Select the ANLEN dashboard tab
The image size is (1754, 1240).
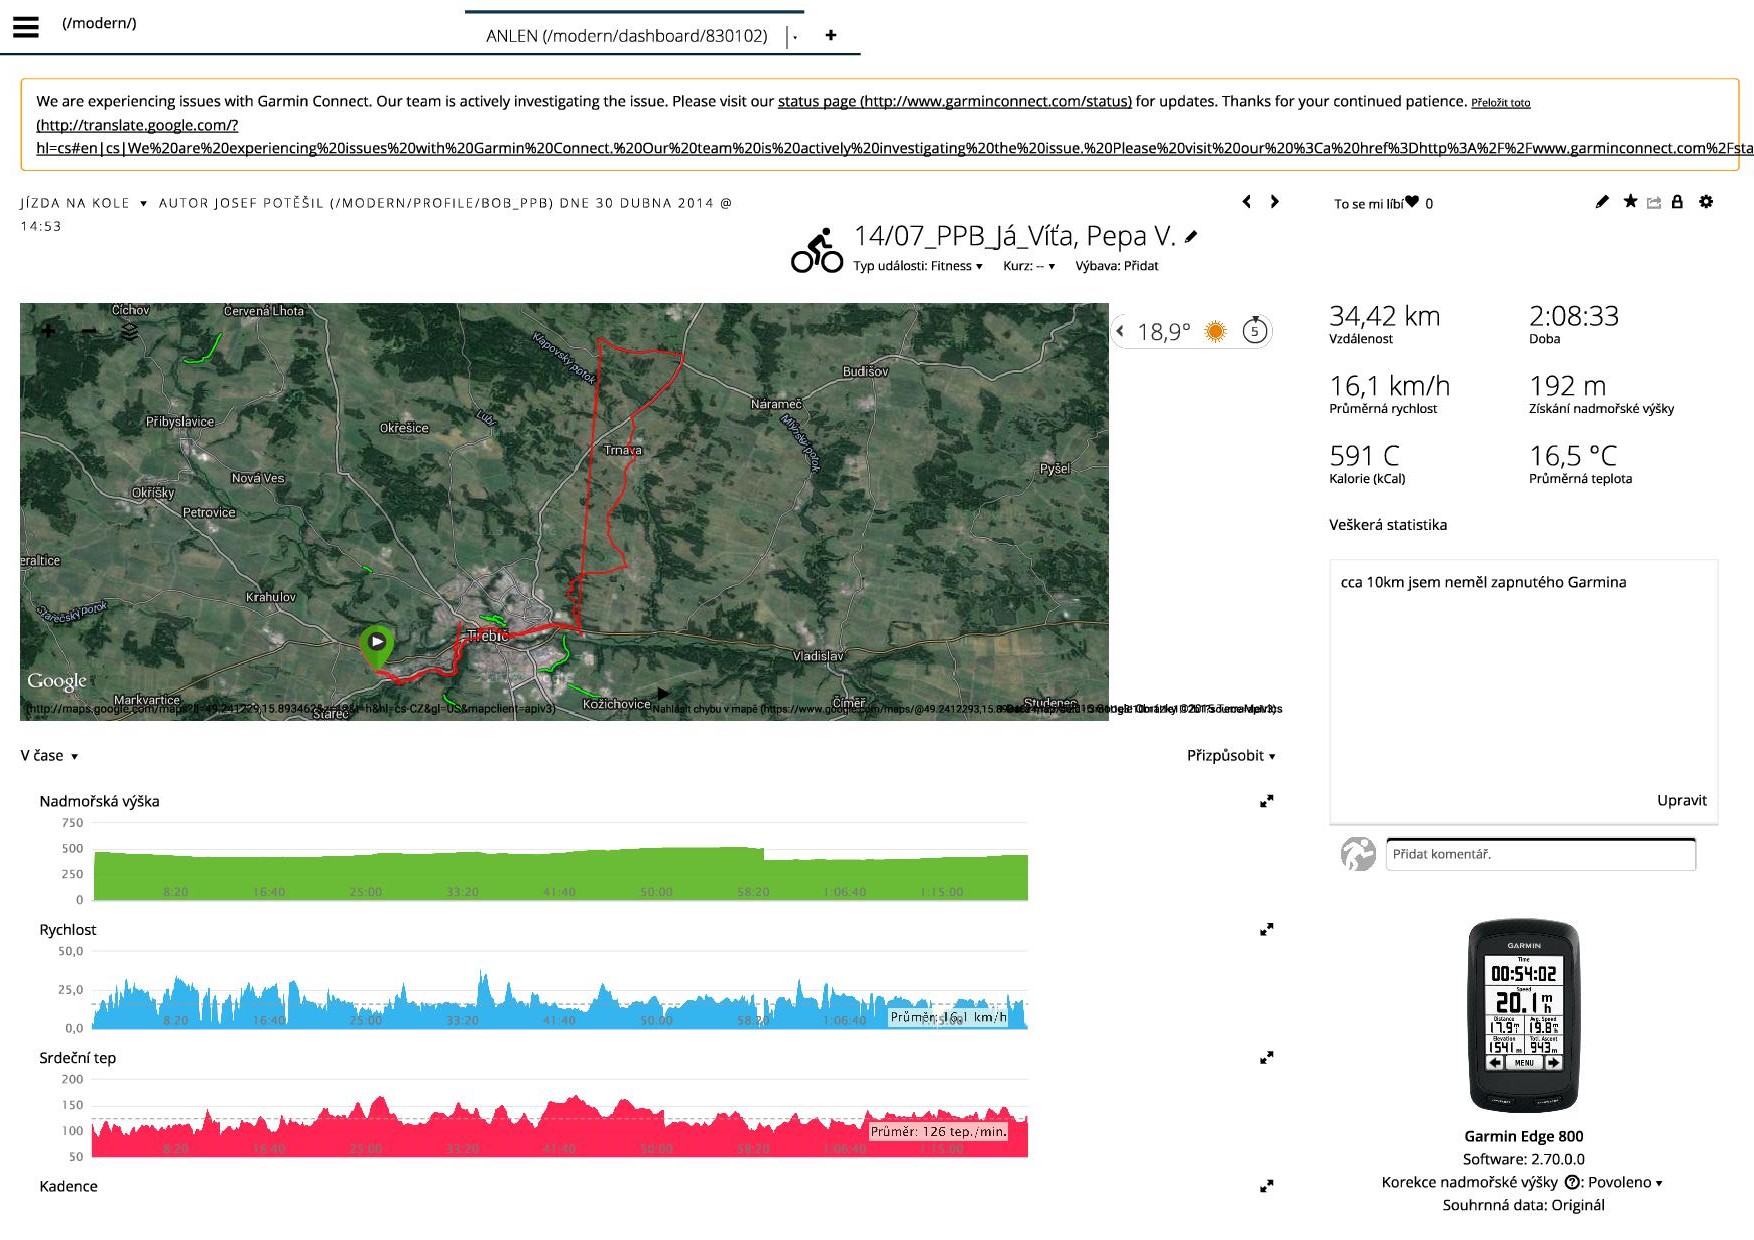pos(626,36)
